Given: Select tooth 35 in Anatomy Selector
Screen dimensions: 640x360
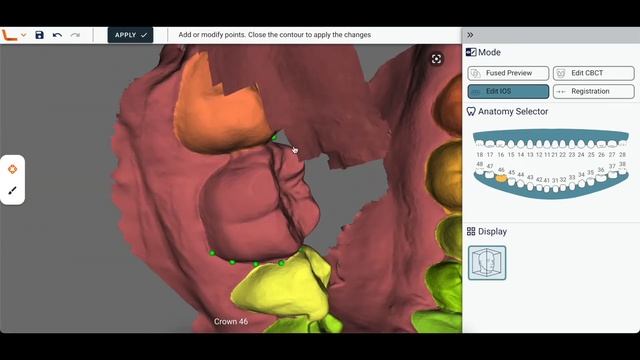Looking at the screenshot, I should 591,182.
